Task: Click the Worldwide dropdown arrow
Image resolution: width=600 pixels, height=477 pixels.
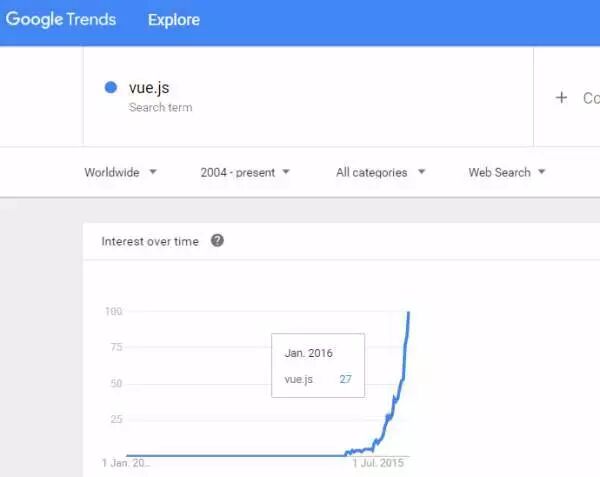Action: coord(153,172)
